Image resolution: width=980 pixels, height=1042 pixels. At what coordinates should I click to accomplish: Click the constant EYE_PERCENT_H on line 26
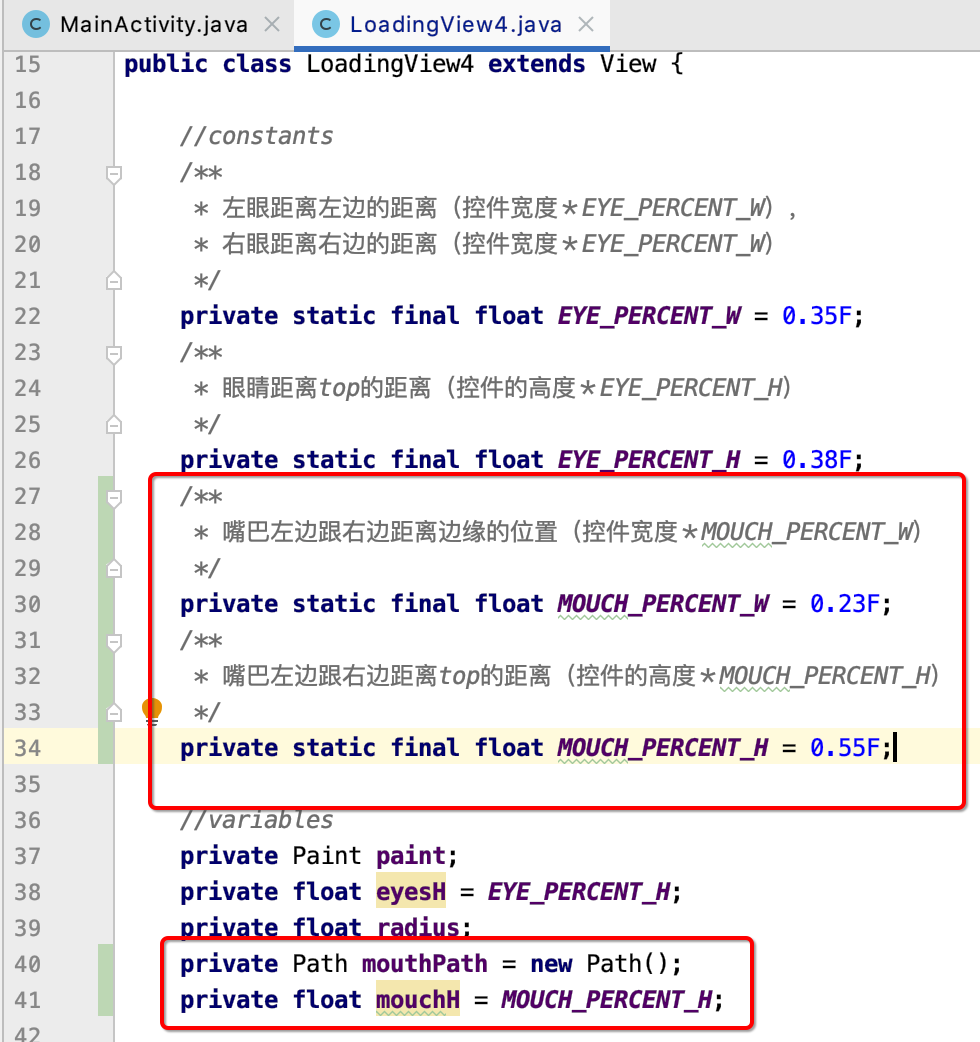coord(649,460)
